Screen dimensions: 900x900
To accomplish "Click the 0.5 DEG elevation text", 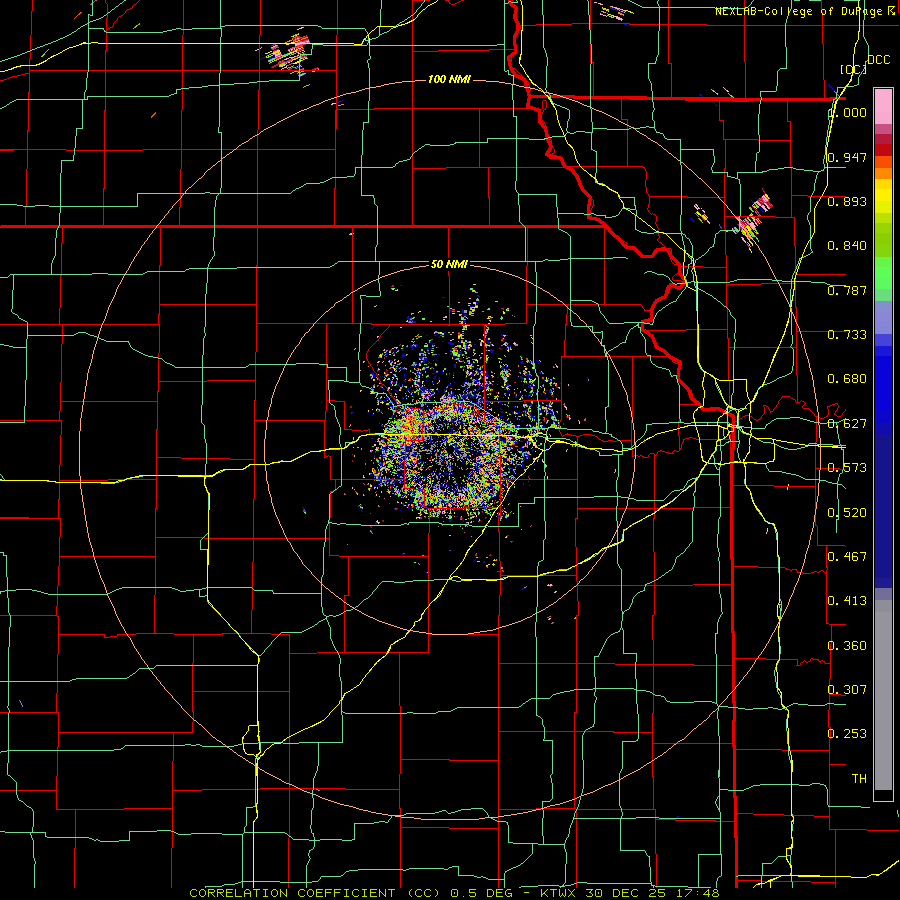I will pos(482,893).
